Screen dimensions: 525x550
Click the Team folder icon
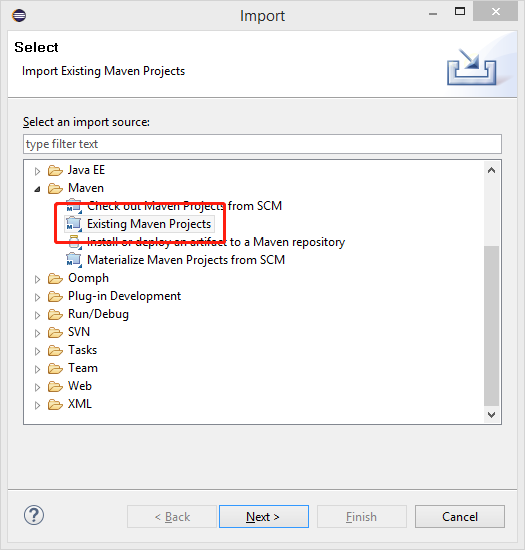(55, 368)
